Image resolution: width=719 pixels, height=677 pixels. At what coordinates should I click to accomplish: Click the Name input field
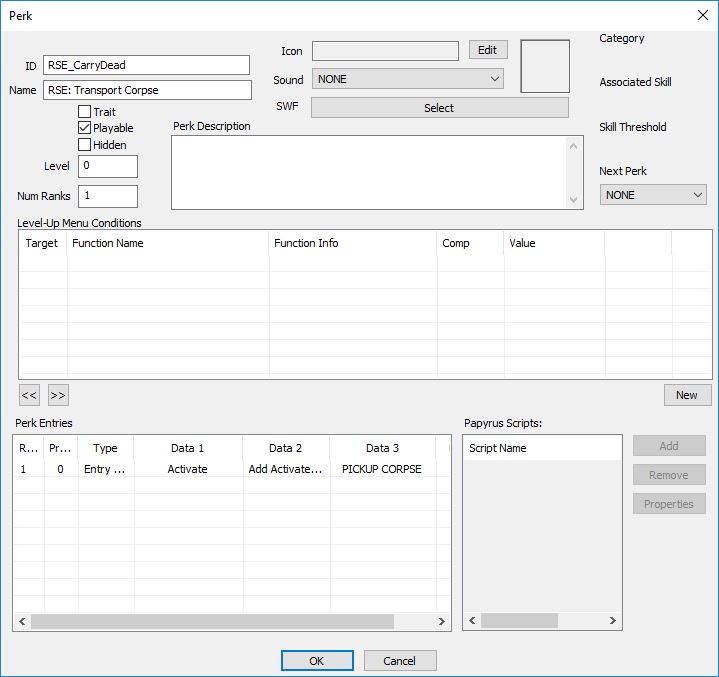point(147,90)
